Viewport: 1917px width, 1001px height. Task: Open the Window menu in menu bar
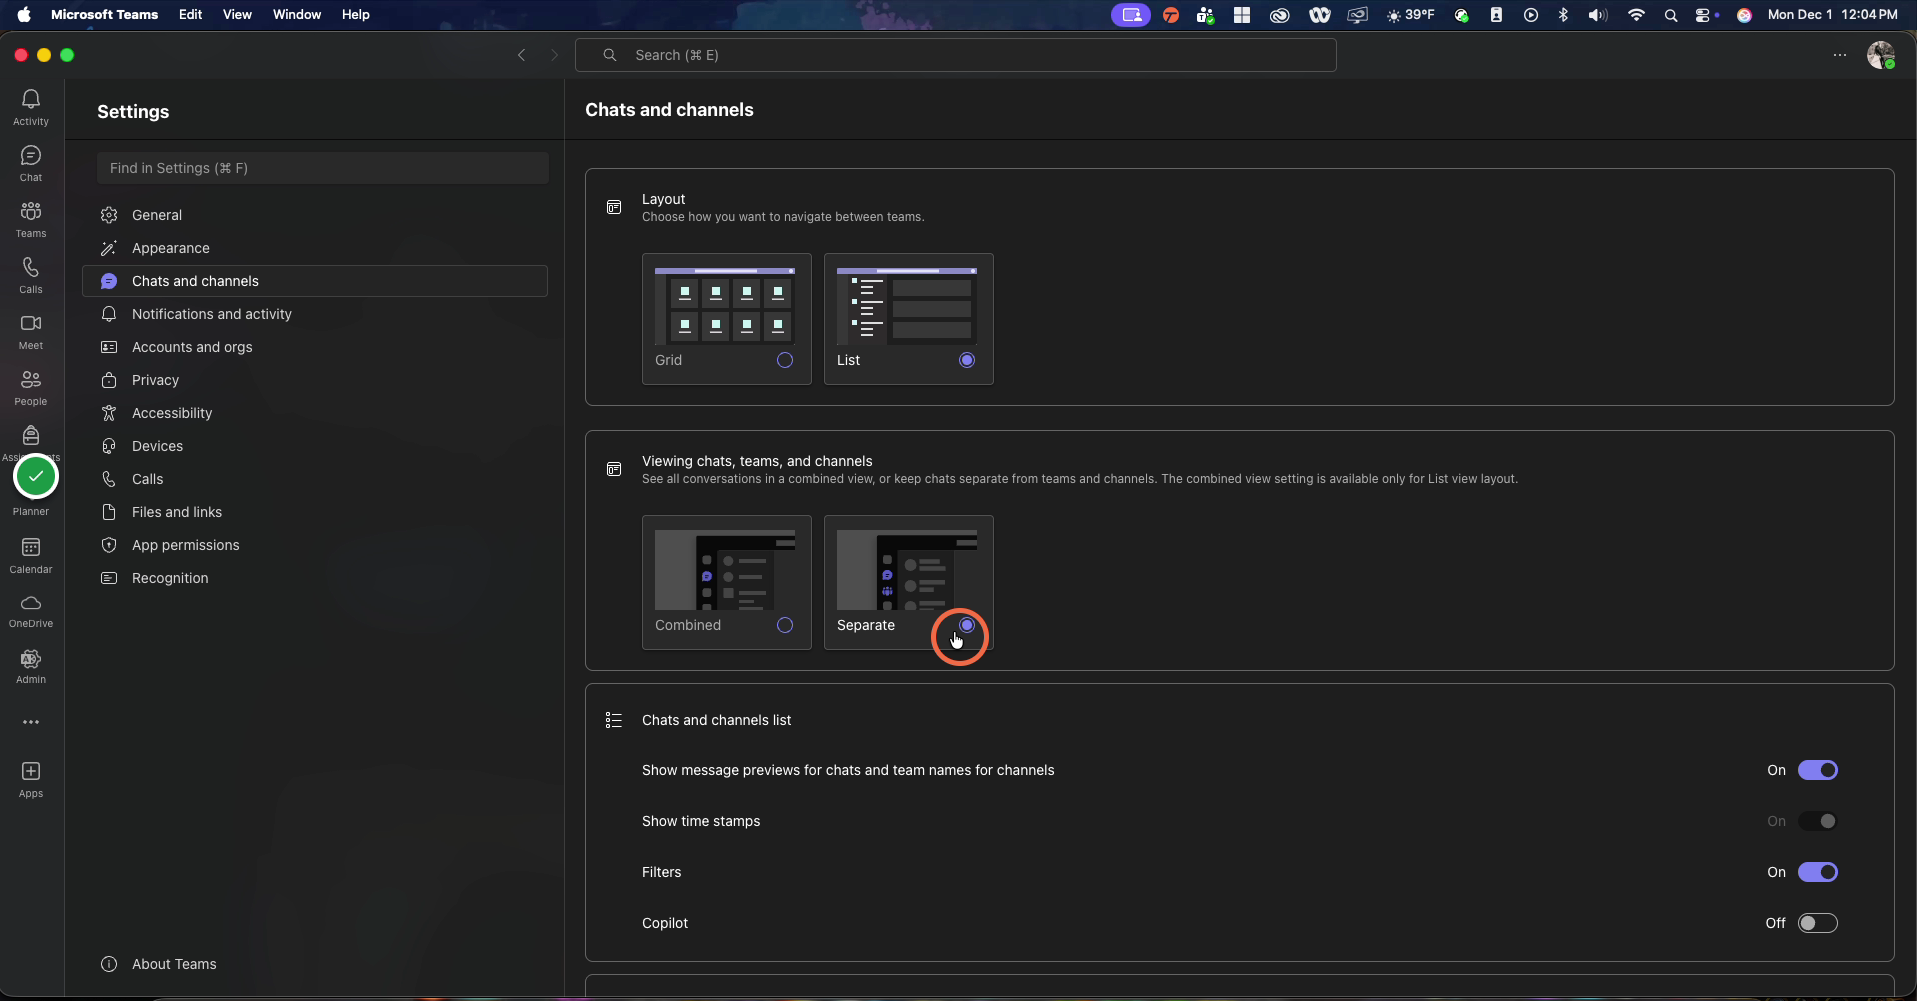tap(297, 15)
